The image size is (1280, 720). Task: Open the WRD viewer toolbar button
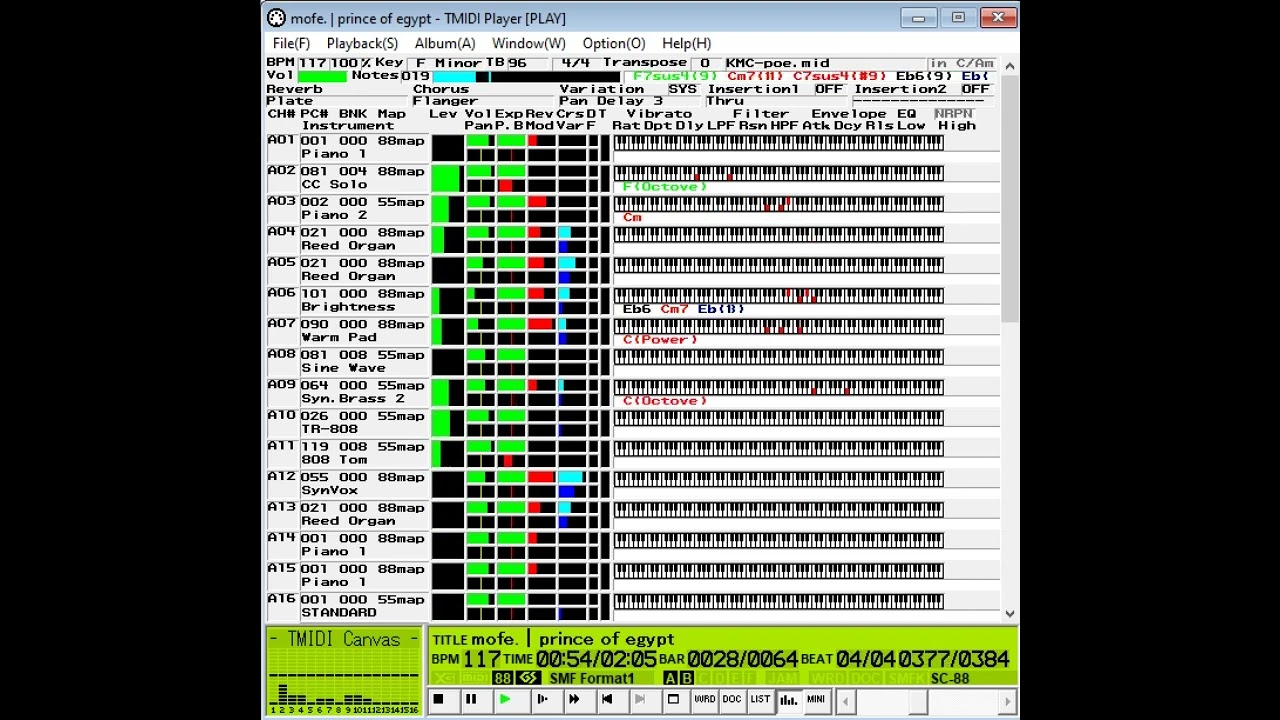pyautogui.click(x=705, y=700)
